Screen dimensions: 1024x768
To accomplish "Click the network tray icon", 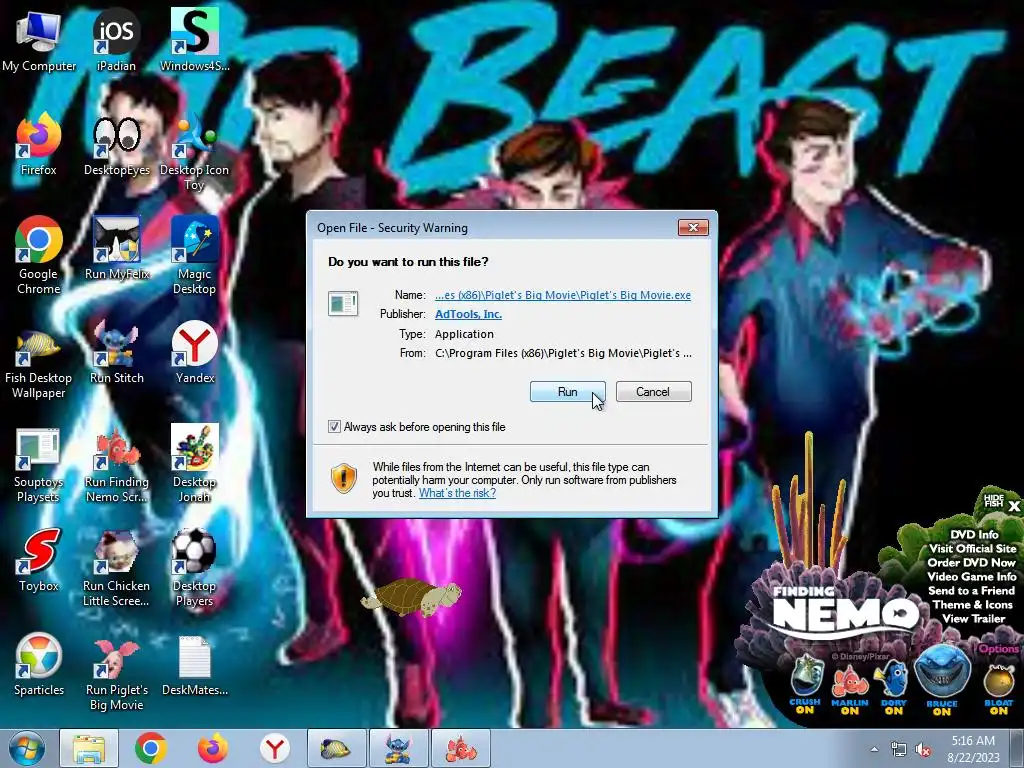I will point(899,750).
